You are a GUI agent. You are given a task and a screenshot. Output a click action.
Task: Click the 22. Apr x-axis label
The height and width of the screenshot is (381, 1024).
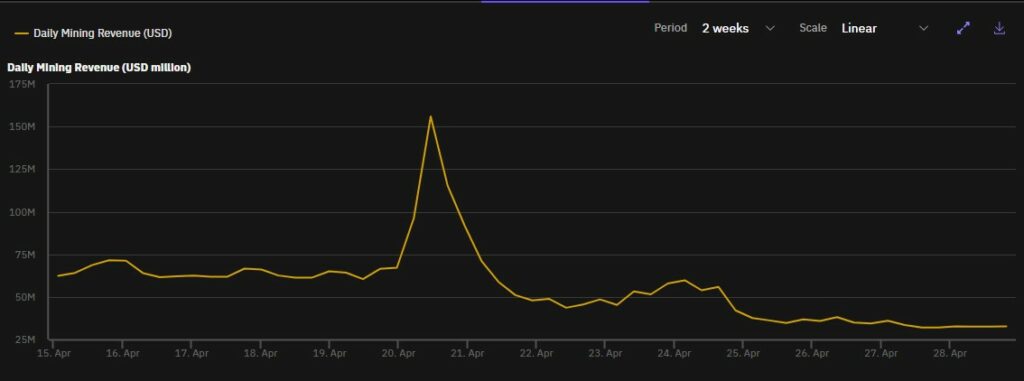click(x=536, y=354)
